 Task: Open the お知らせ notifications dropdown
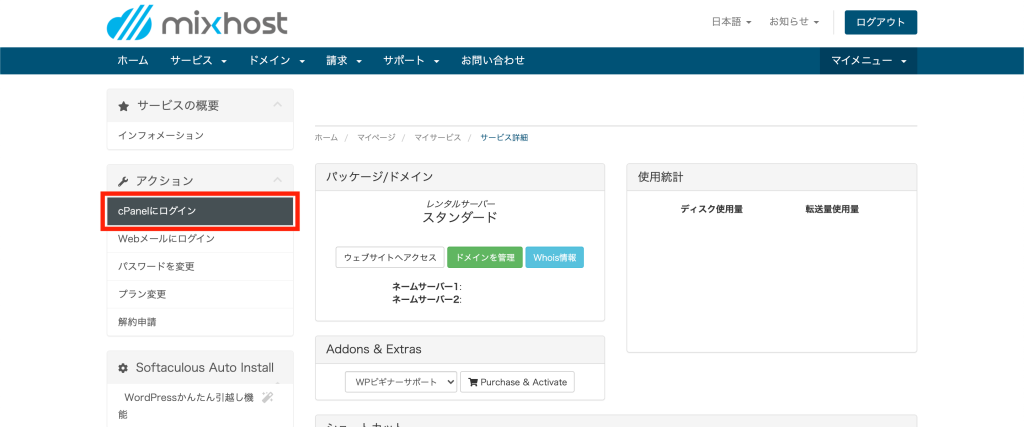793,22
